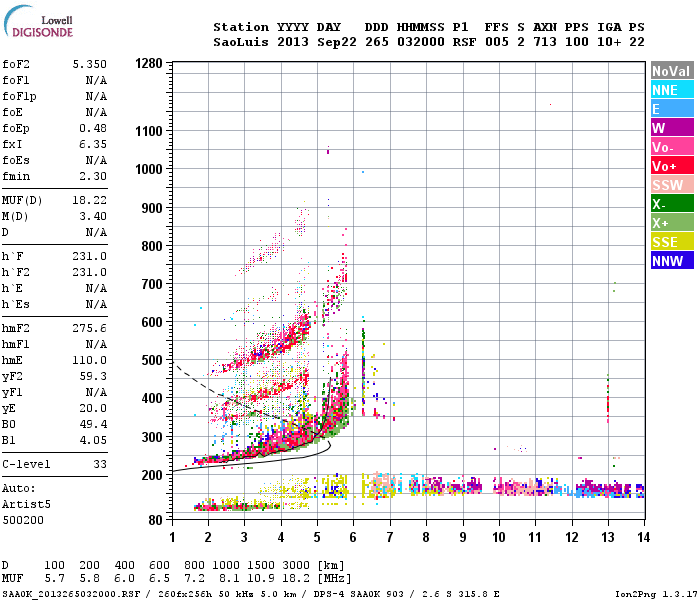The width and height of the screenshot is (700, 600).
Task: Select the X+ light green legend swatch
Action: coord(672,222)
